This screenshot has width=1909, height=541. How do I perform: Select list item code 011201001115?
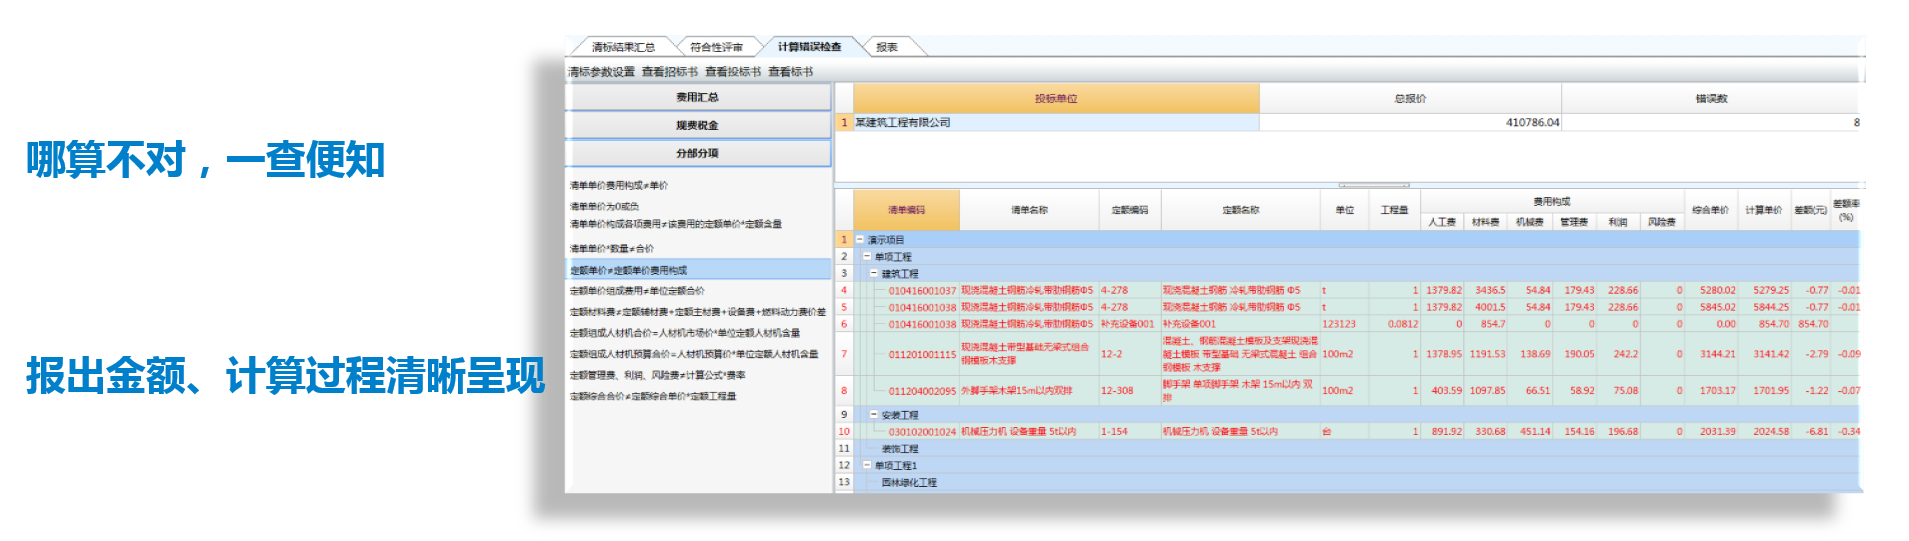point(922,354)
